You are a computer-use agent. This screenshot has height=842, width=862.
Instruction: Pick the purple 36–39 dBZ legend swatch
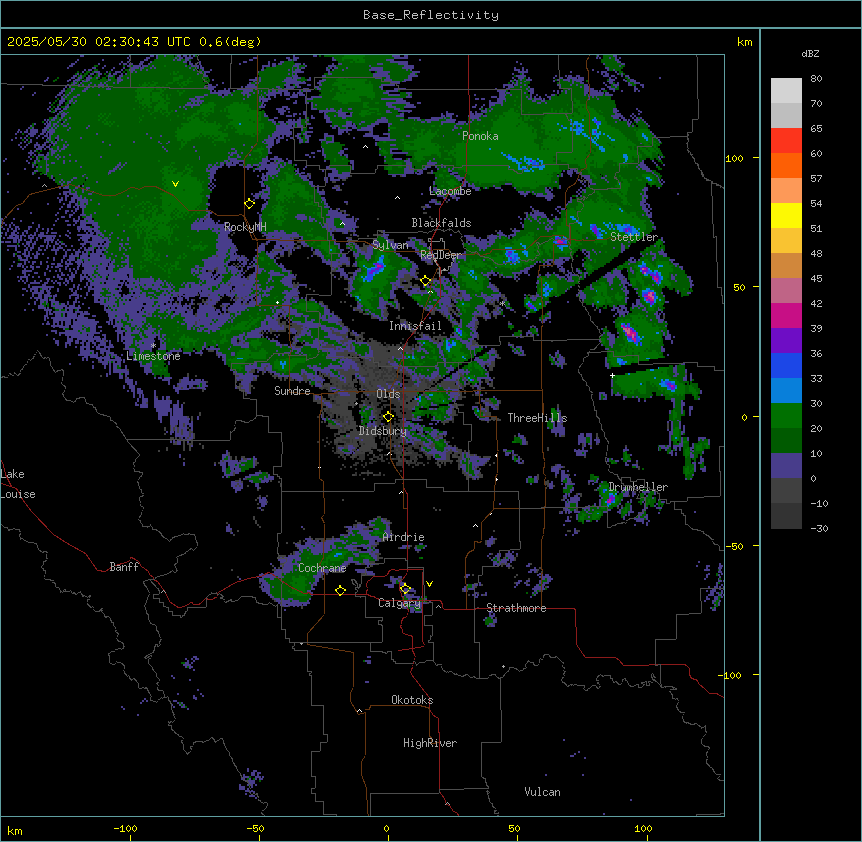pos(786,341)
